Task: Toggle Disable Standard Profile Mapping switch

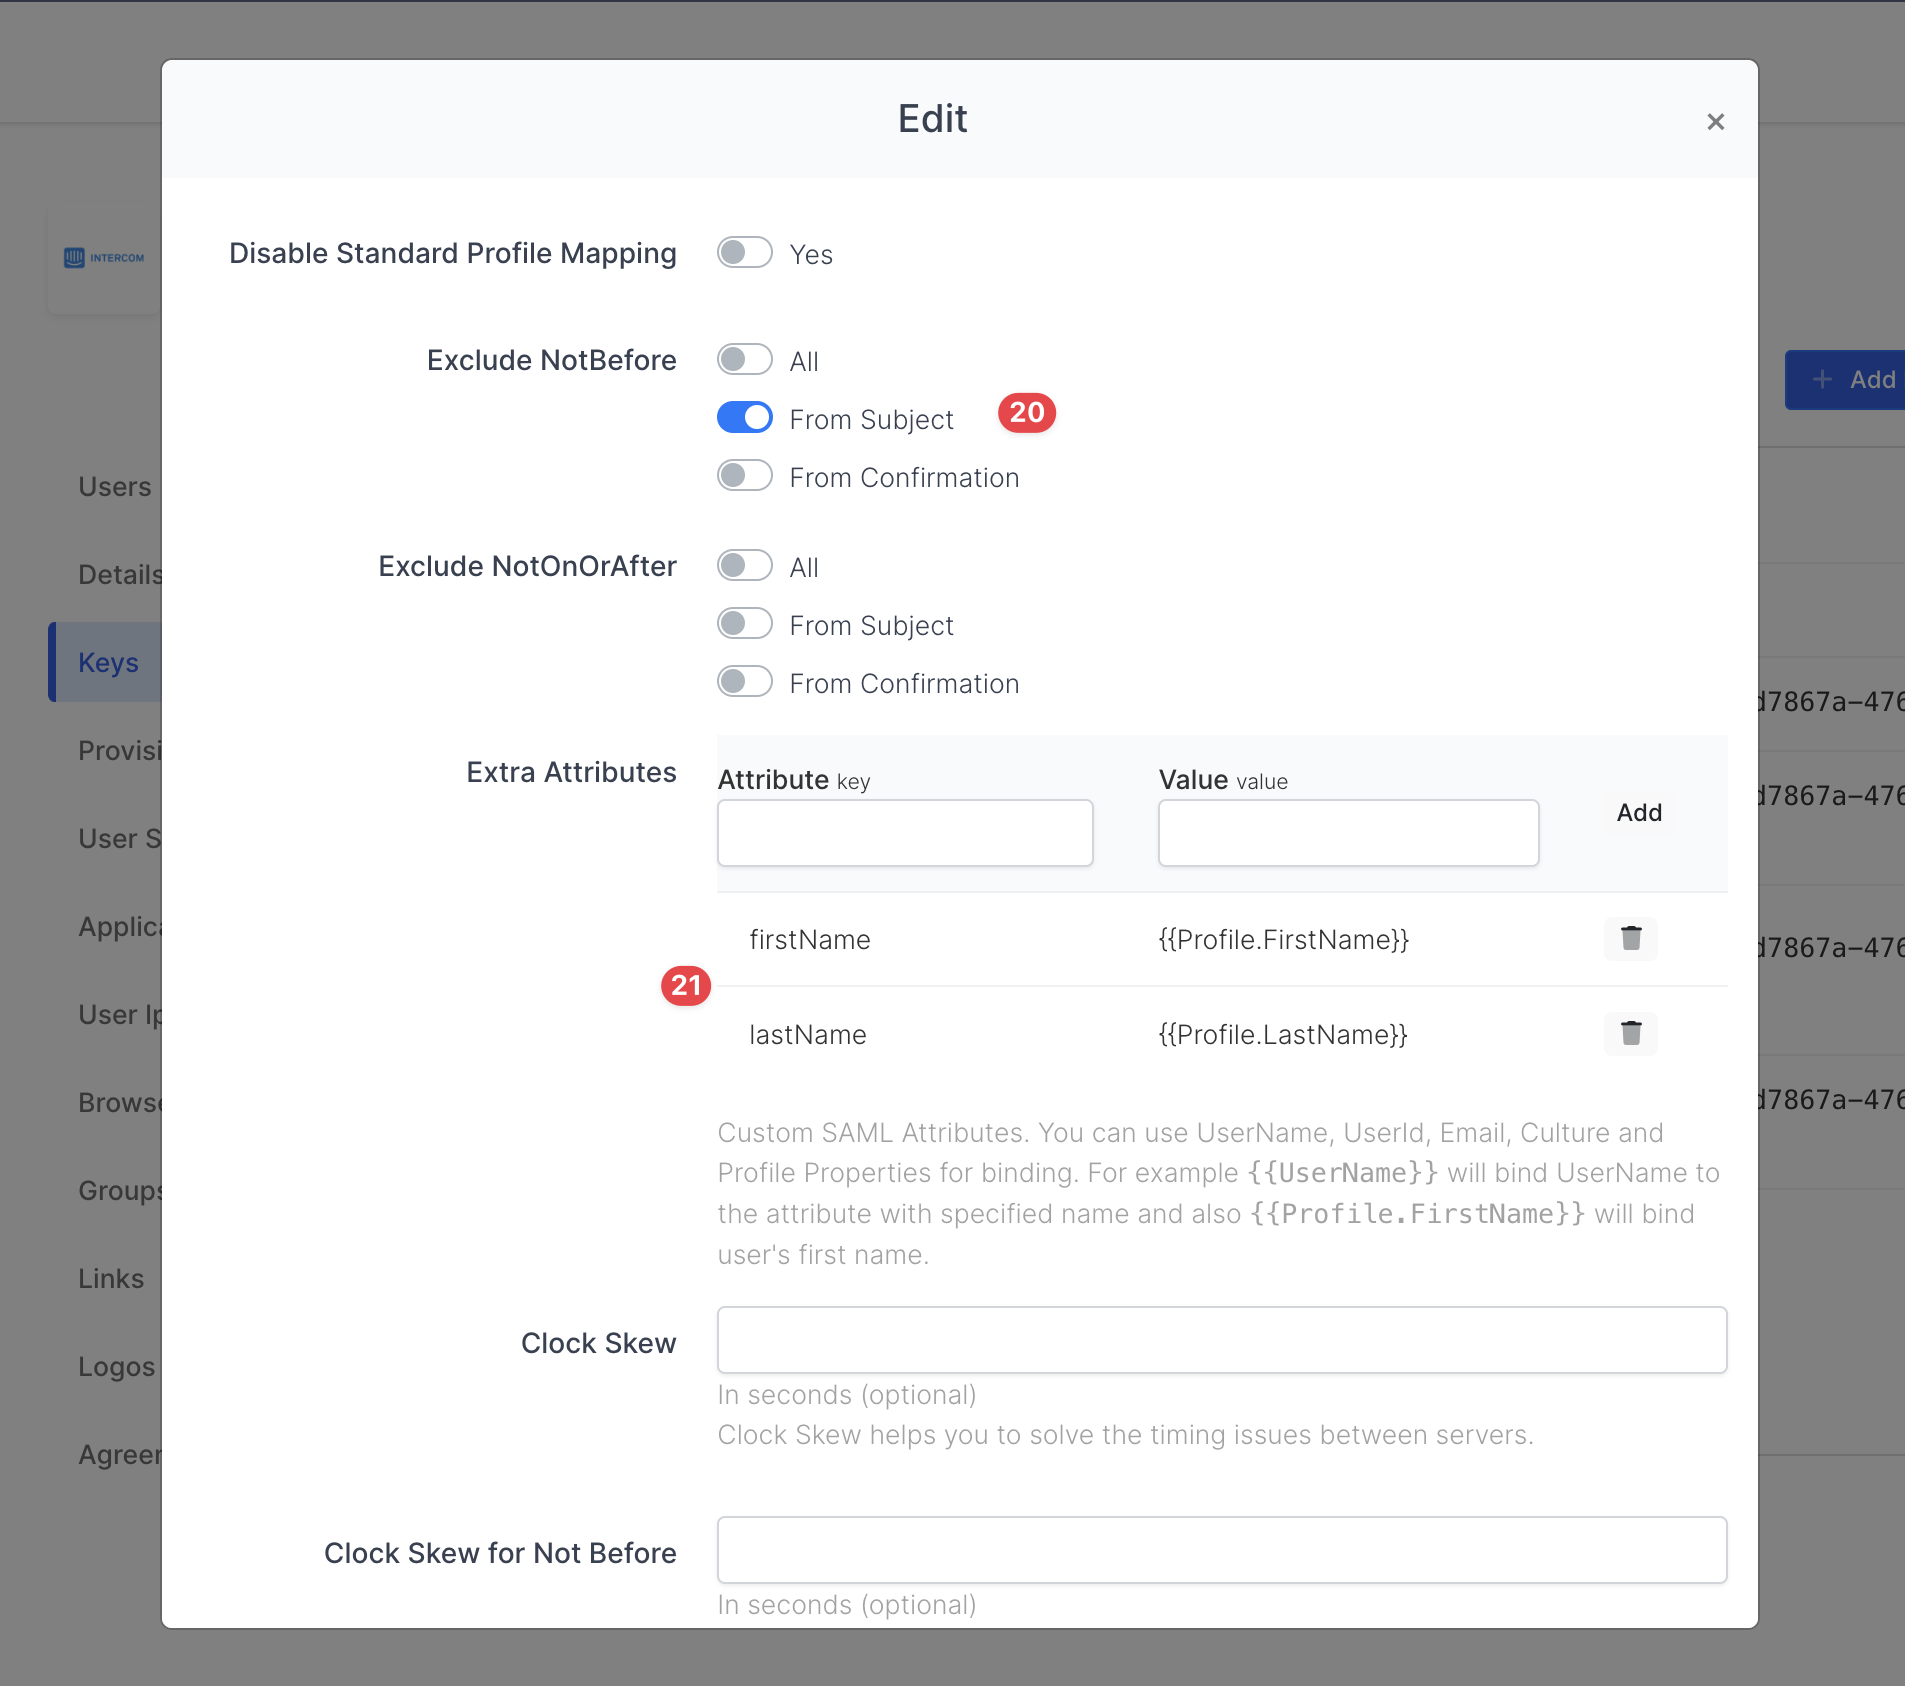Action: click(x=745, y=253)
